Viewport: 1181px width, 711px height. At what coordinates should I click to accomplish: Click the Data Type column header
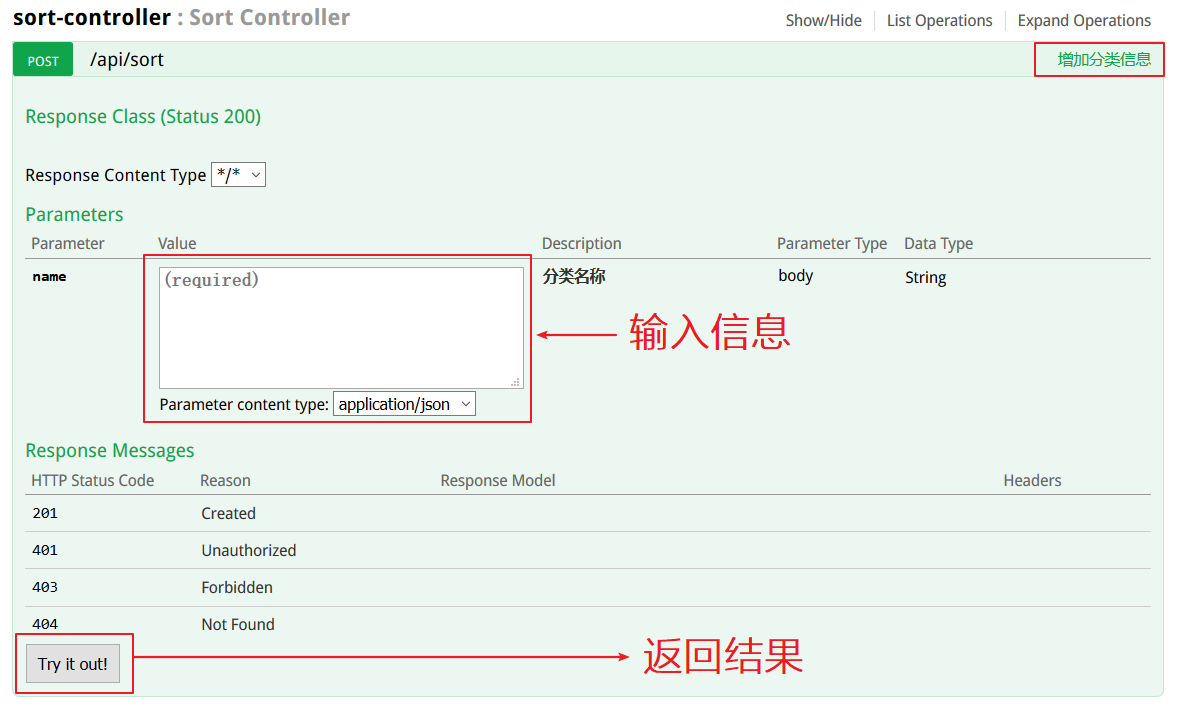tap(938, 243)
